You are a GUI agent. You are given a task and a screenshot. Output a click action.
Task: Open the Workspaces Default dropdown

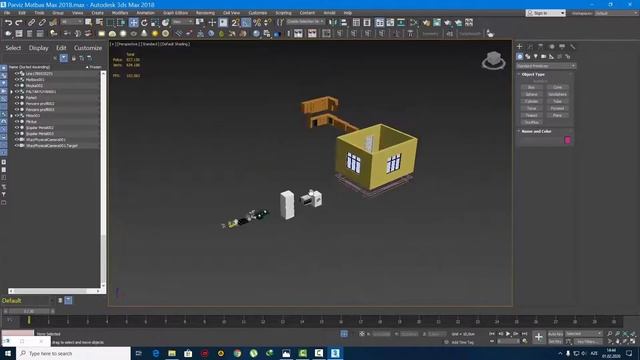click(616, 13)
